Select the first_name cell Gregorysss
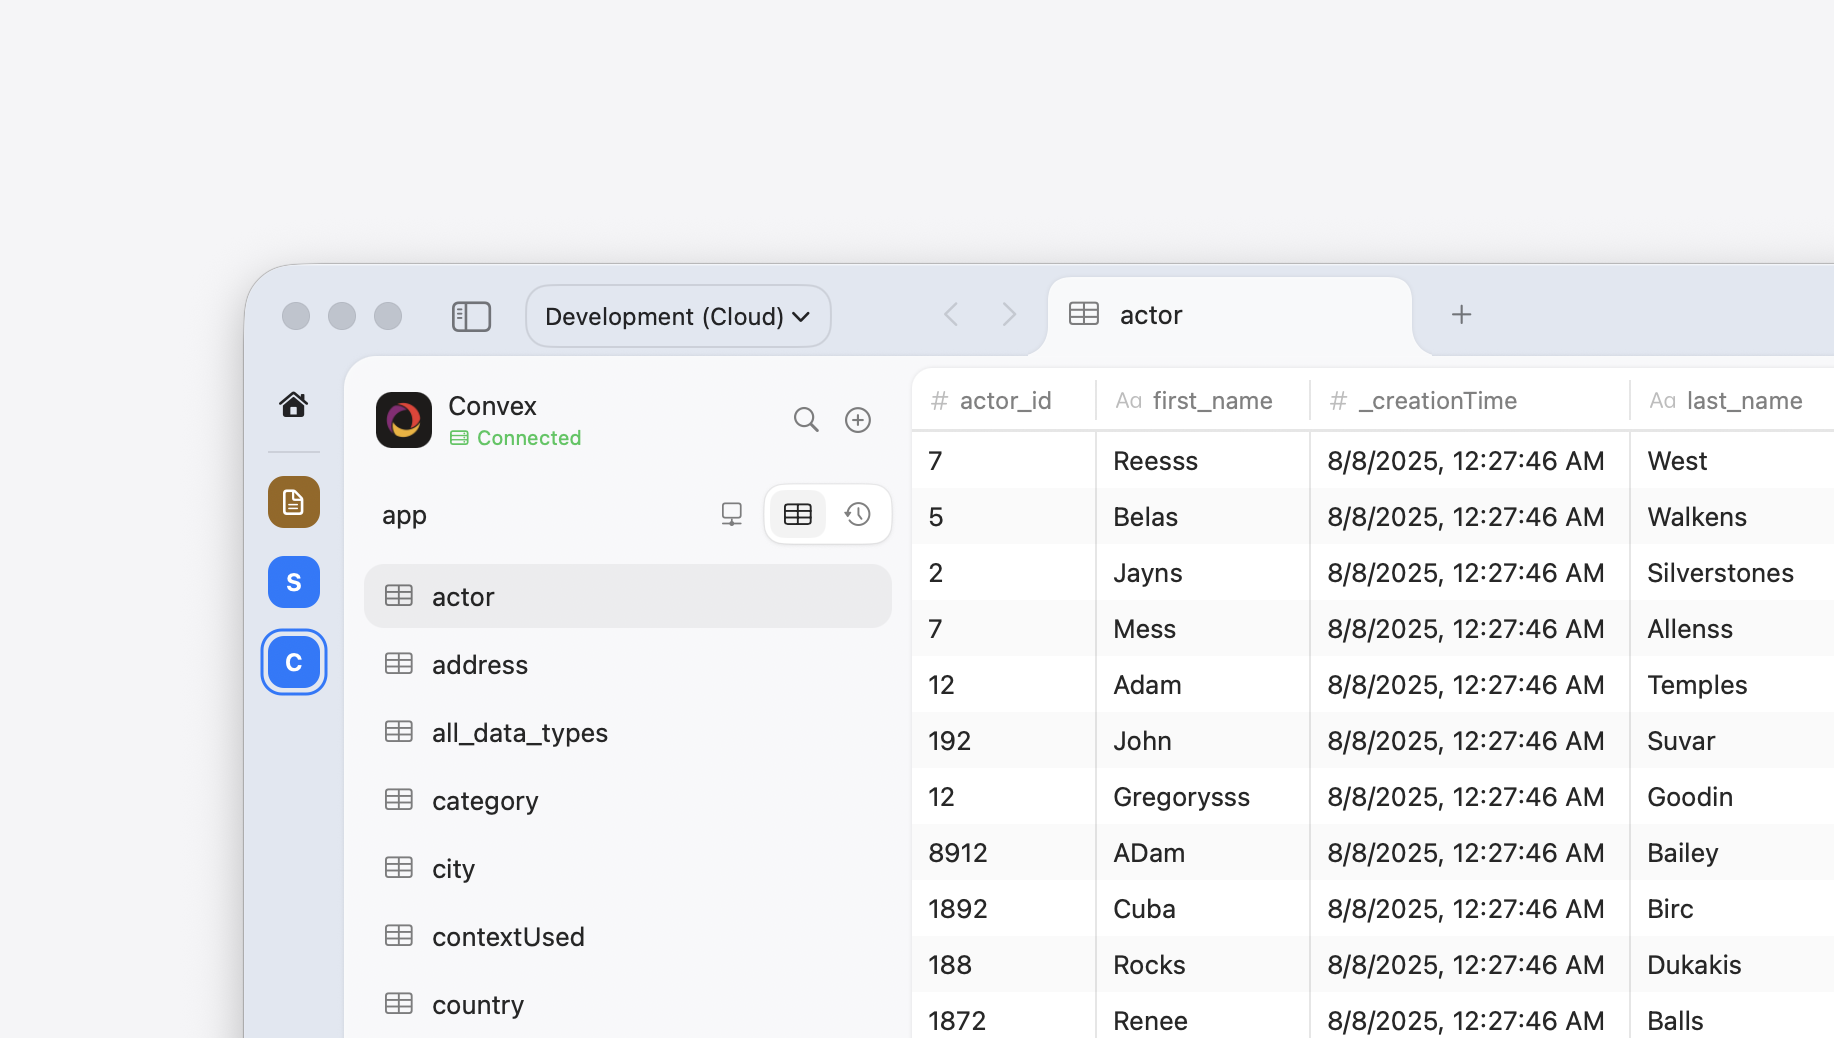The image size is (1834, 1038). tap(1203, 797)
